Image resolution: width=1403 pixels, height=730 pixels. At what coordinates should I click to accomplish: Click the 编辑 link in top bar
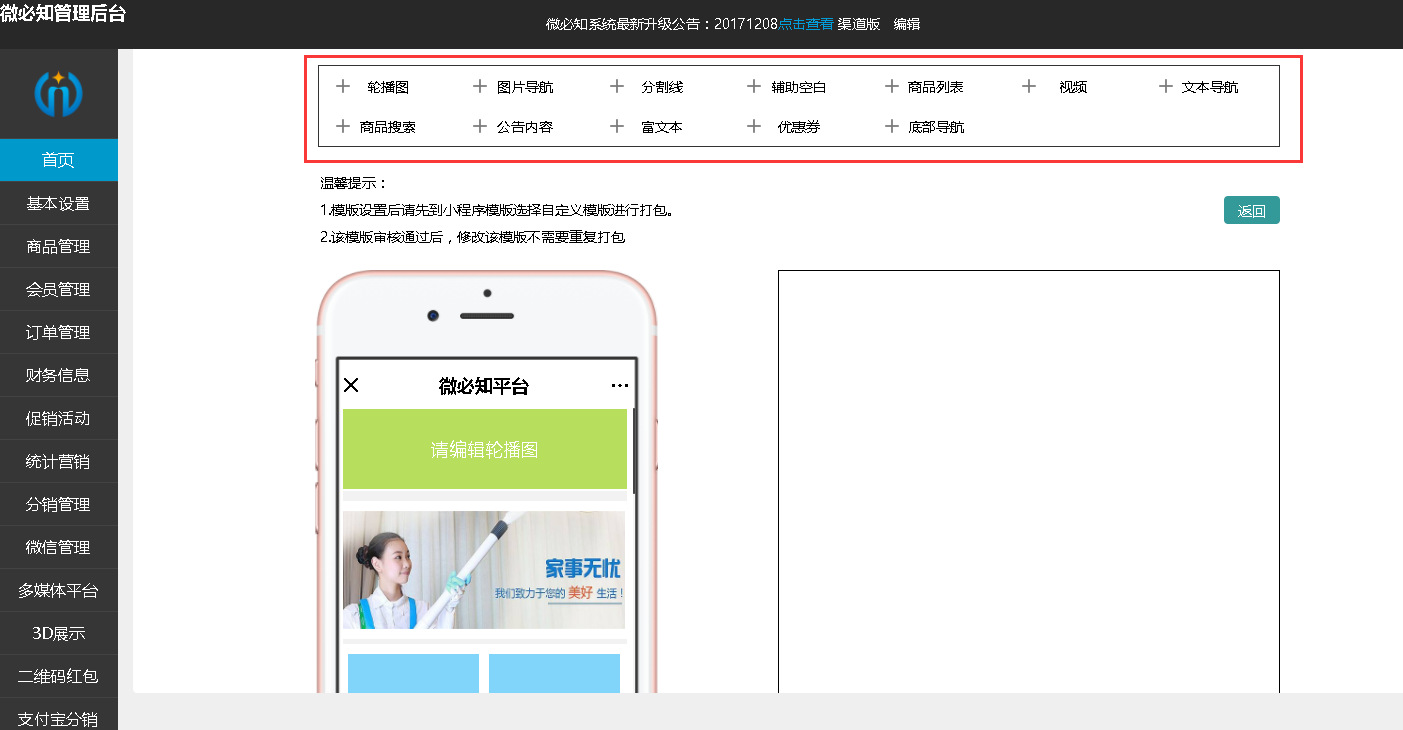pyautogui.click(x=907, y=24)
